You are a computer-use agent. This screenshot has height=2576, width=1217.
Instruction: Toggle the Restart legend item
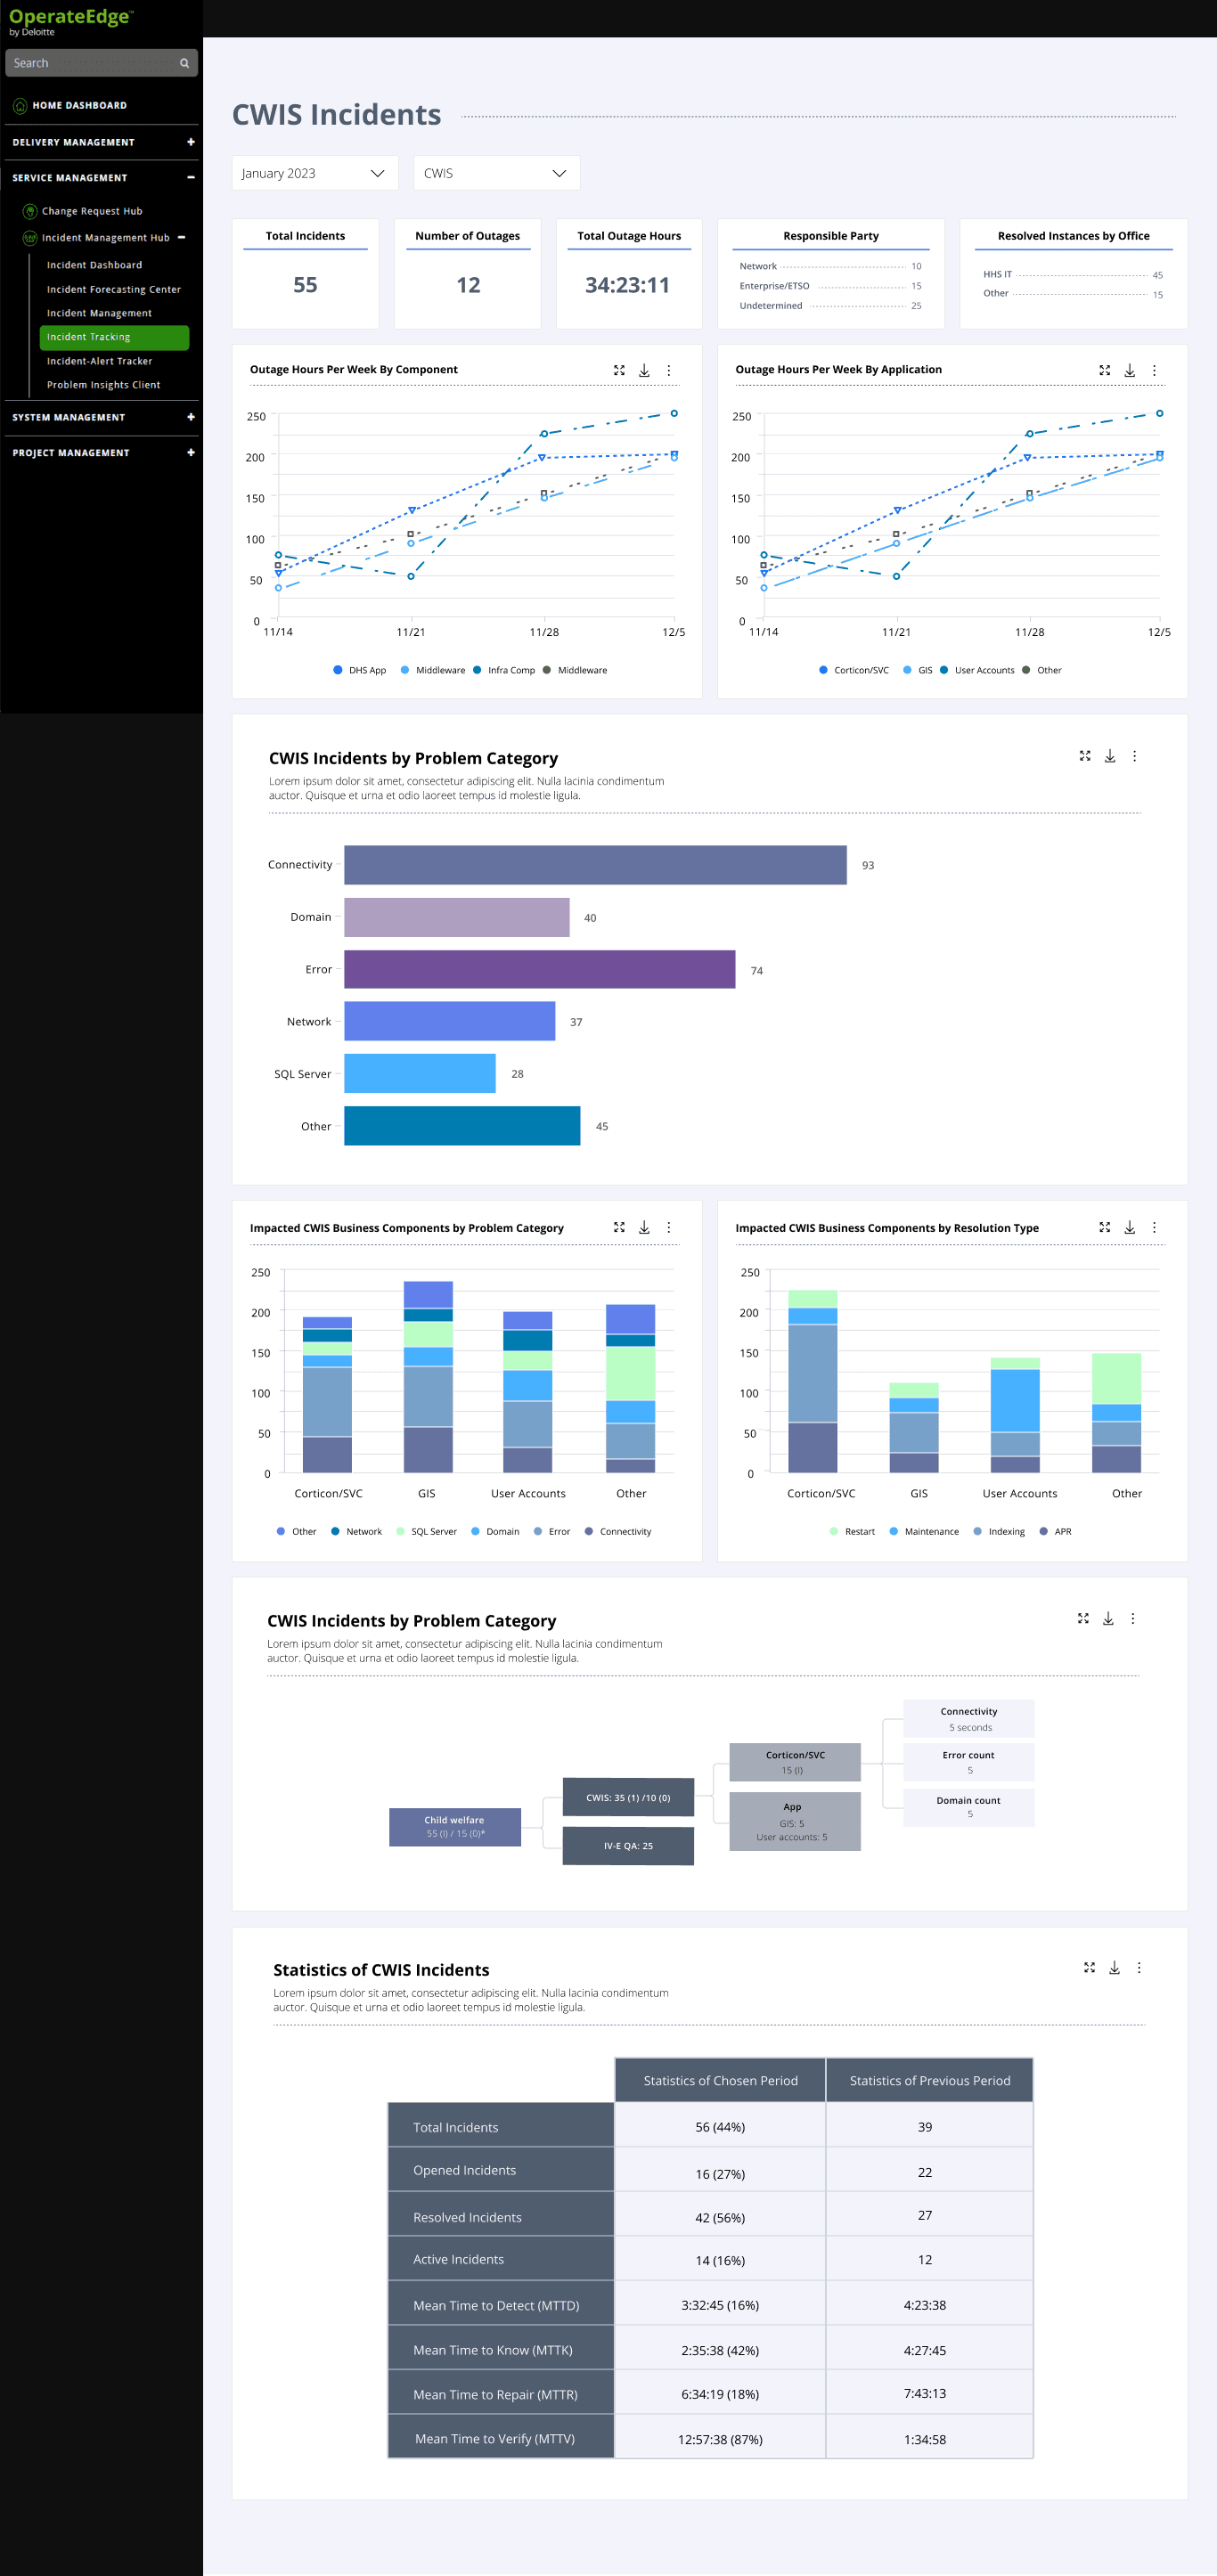point(852,1531)
